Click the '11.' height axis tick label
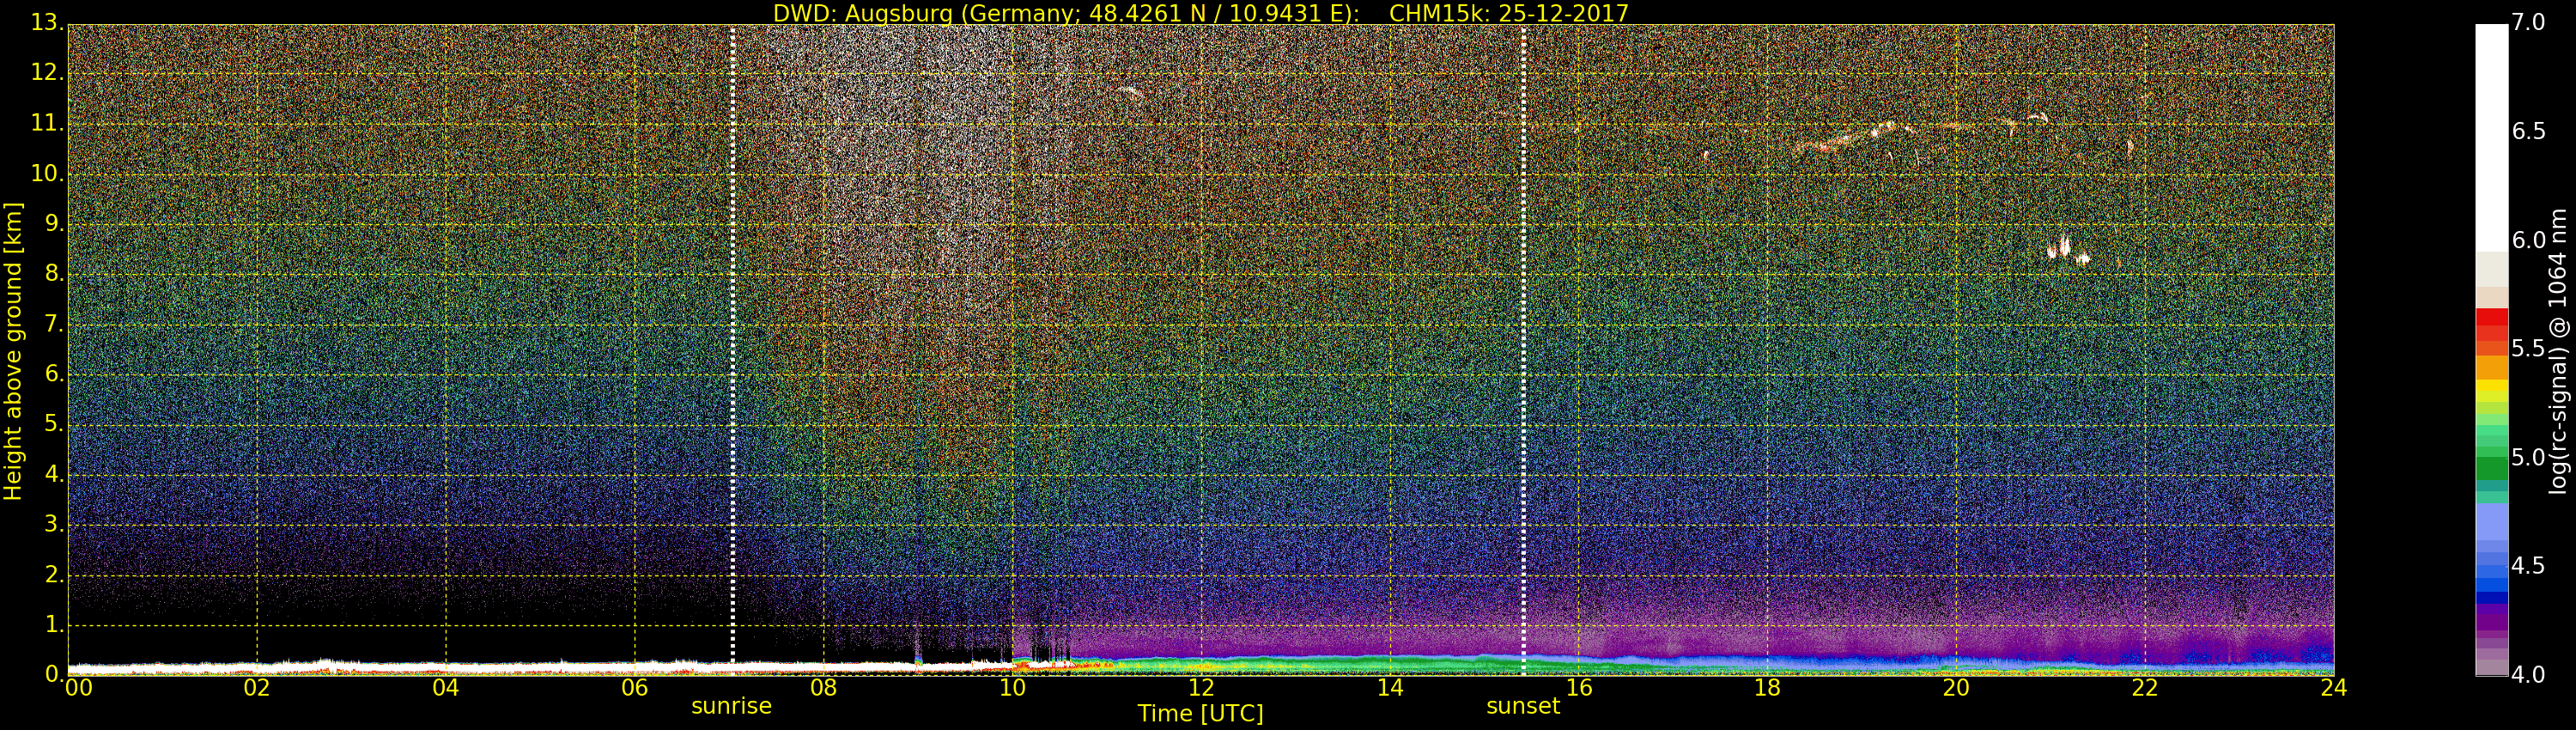The height and width of the screenshot is (730, 2576). (46, 123)
